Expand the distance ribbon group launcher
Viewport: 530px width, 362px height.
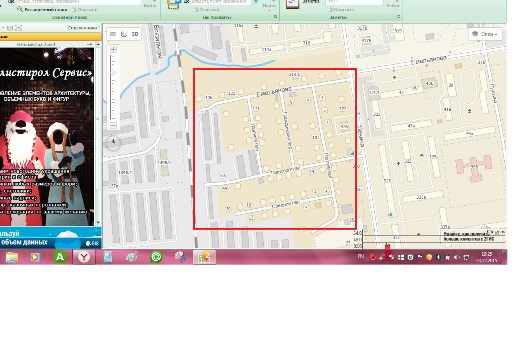(x=399, y=17)
